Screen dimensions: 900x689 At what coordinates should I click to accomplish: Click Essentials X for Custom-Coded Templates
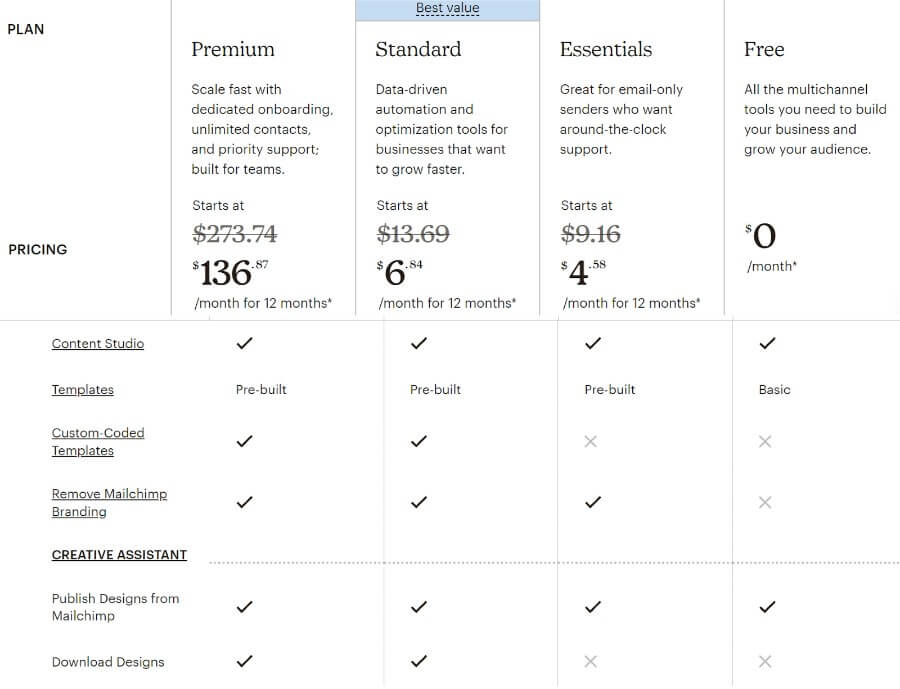click(591, 441)
